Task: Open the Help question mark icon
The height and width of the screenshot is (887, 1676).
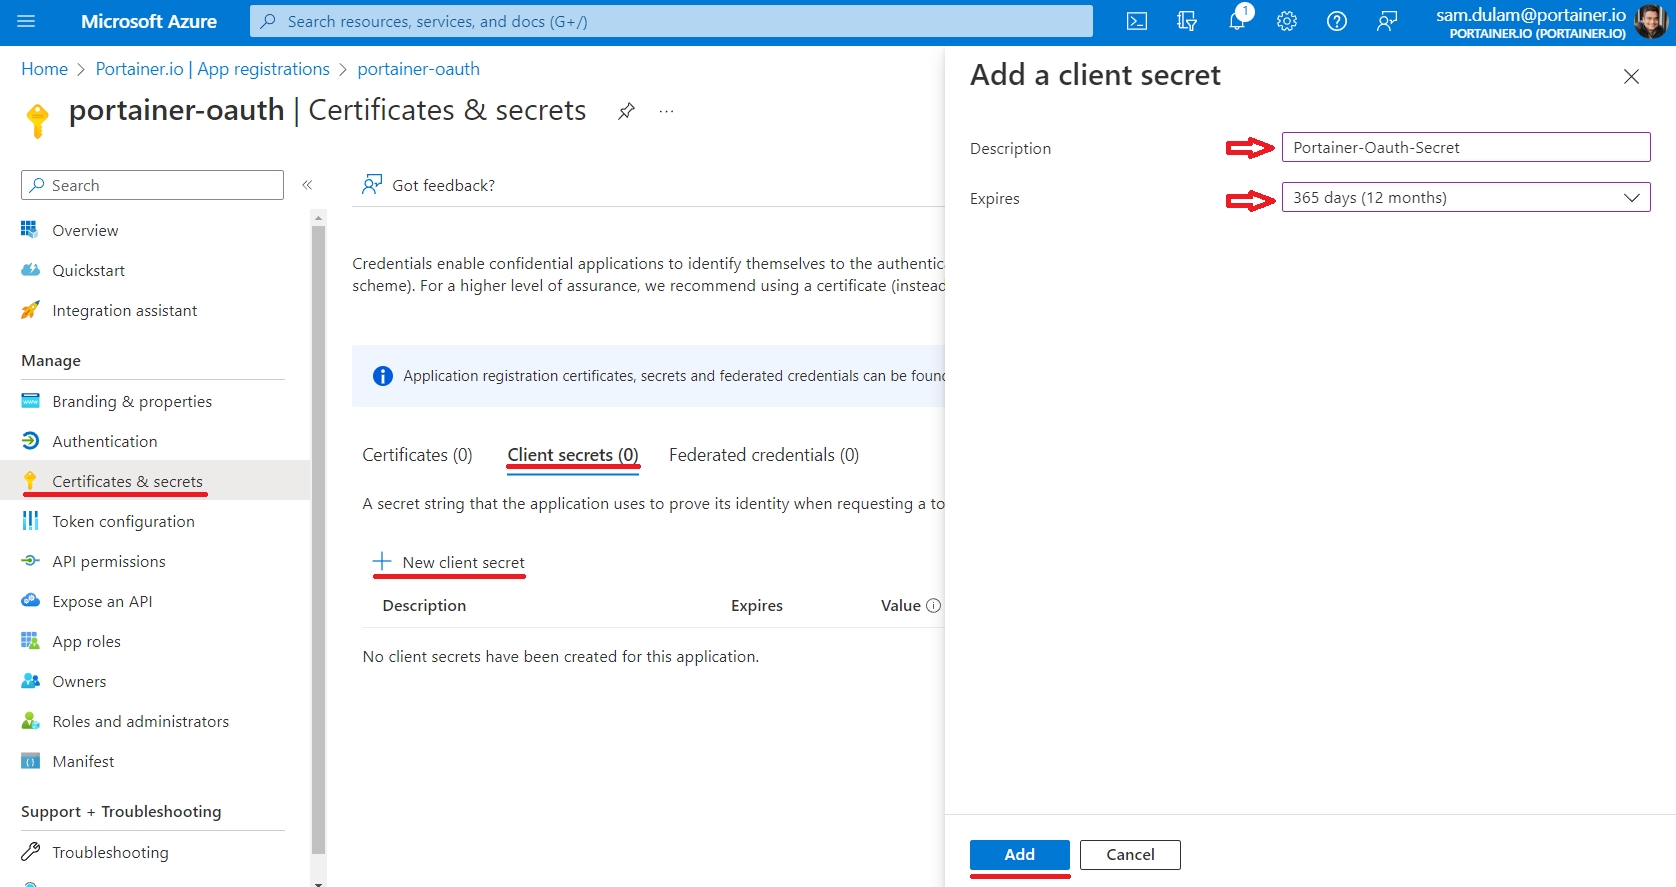Action: tap(1337, 22)
